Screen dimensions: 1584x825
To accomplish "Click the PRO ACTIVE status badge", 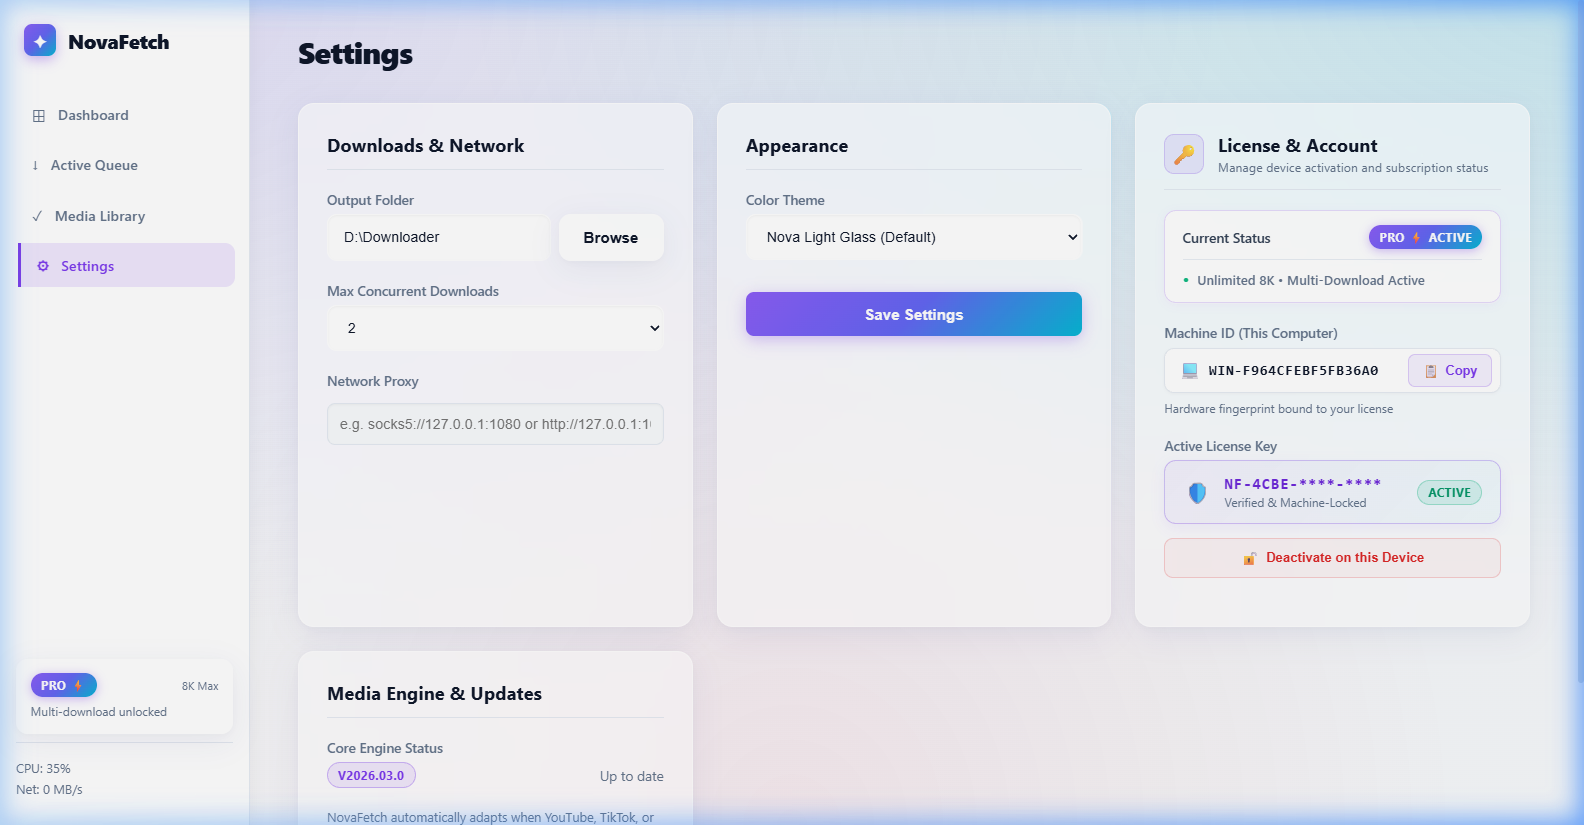I will (1425, 238).
